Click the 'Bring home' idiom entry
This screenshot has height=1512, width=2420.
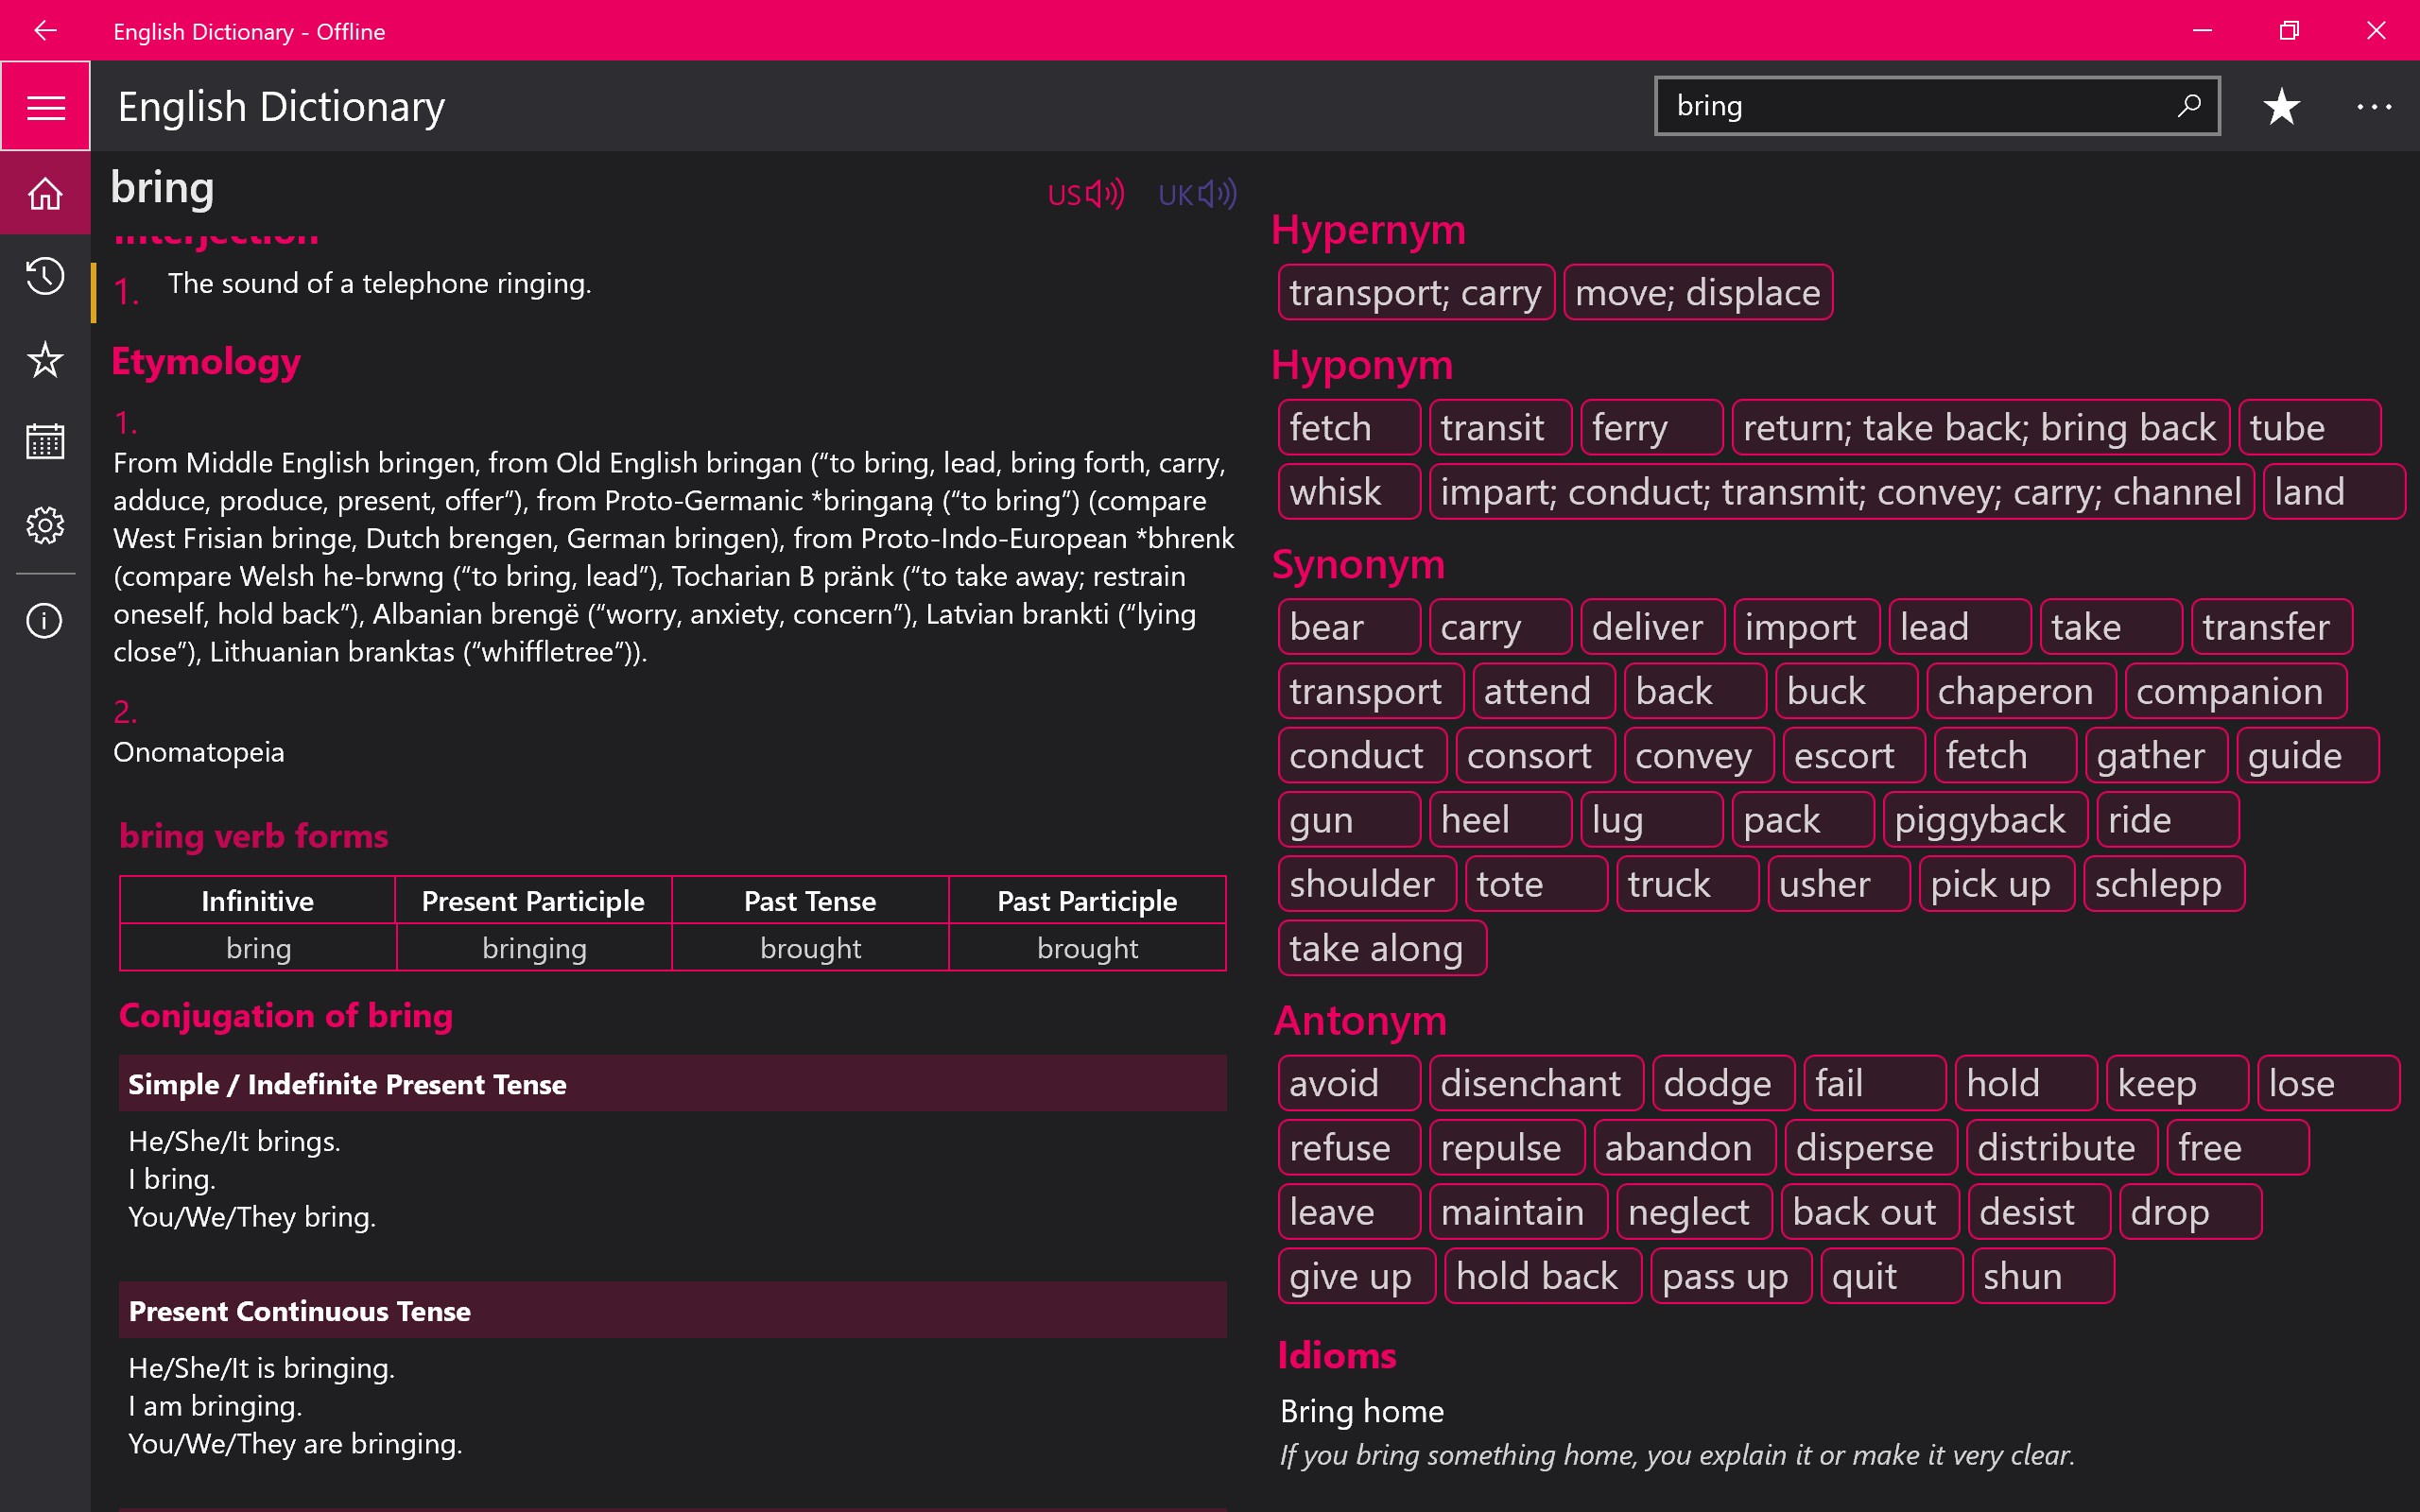coord(1362,1411)
